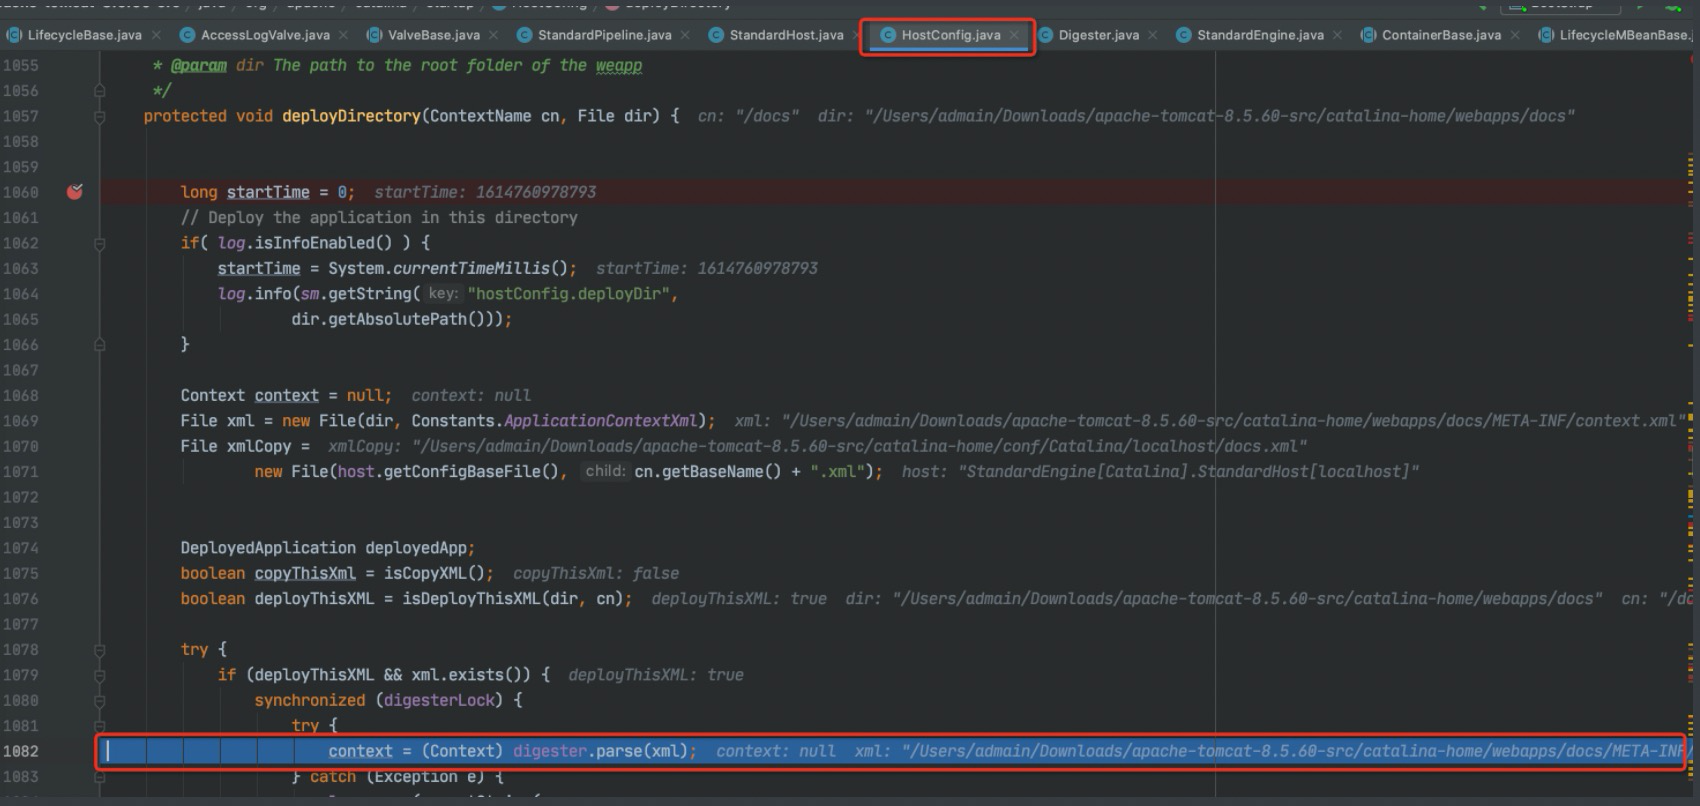Image resolution: width=1700 pixels, height=806 pixels.
Task: Click line number 1075 in the gutter
Action: (x=21, y=573)
